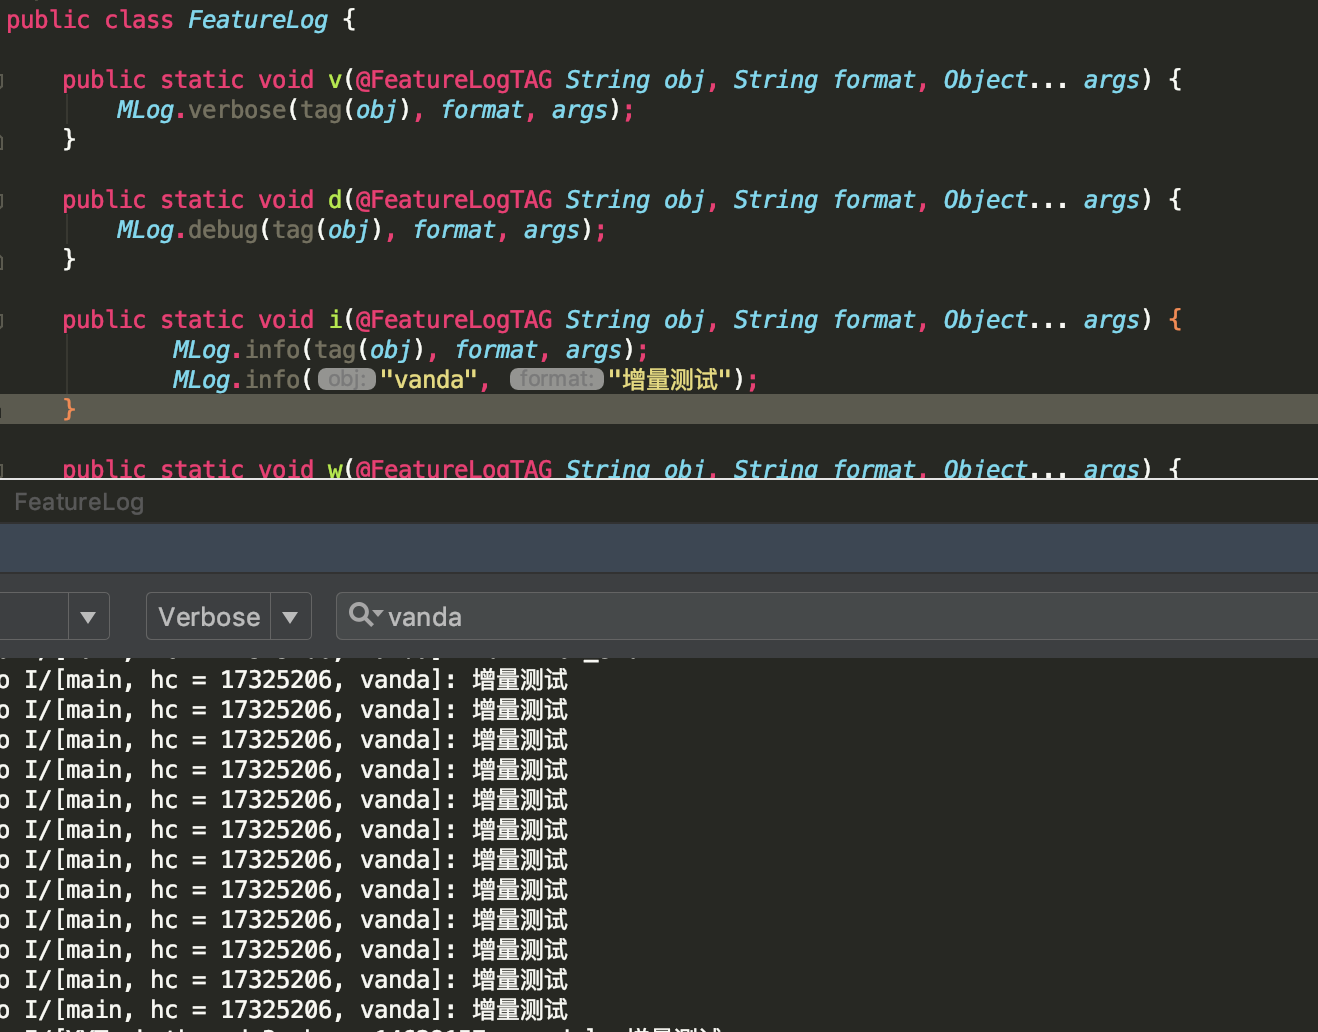Focus the logcat search field containing vanda
Image resolution: width=1318 pixels, height=1032 pixels.
point(827,616)
